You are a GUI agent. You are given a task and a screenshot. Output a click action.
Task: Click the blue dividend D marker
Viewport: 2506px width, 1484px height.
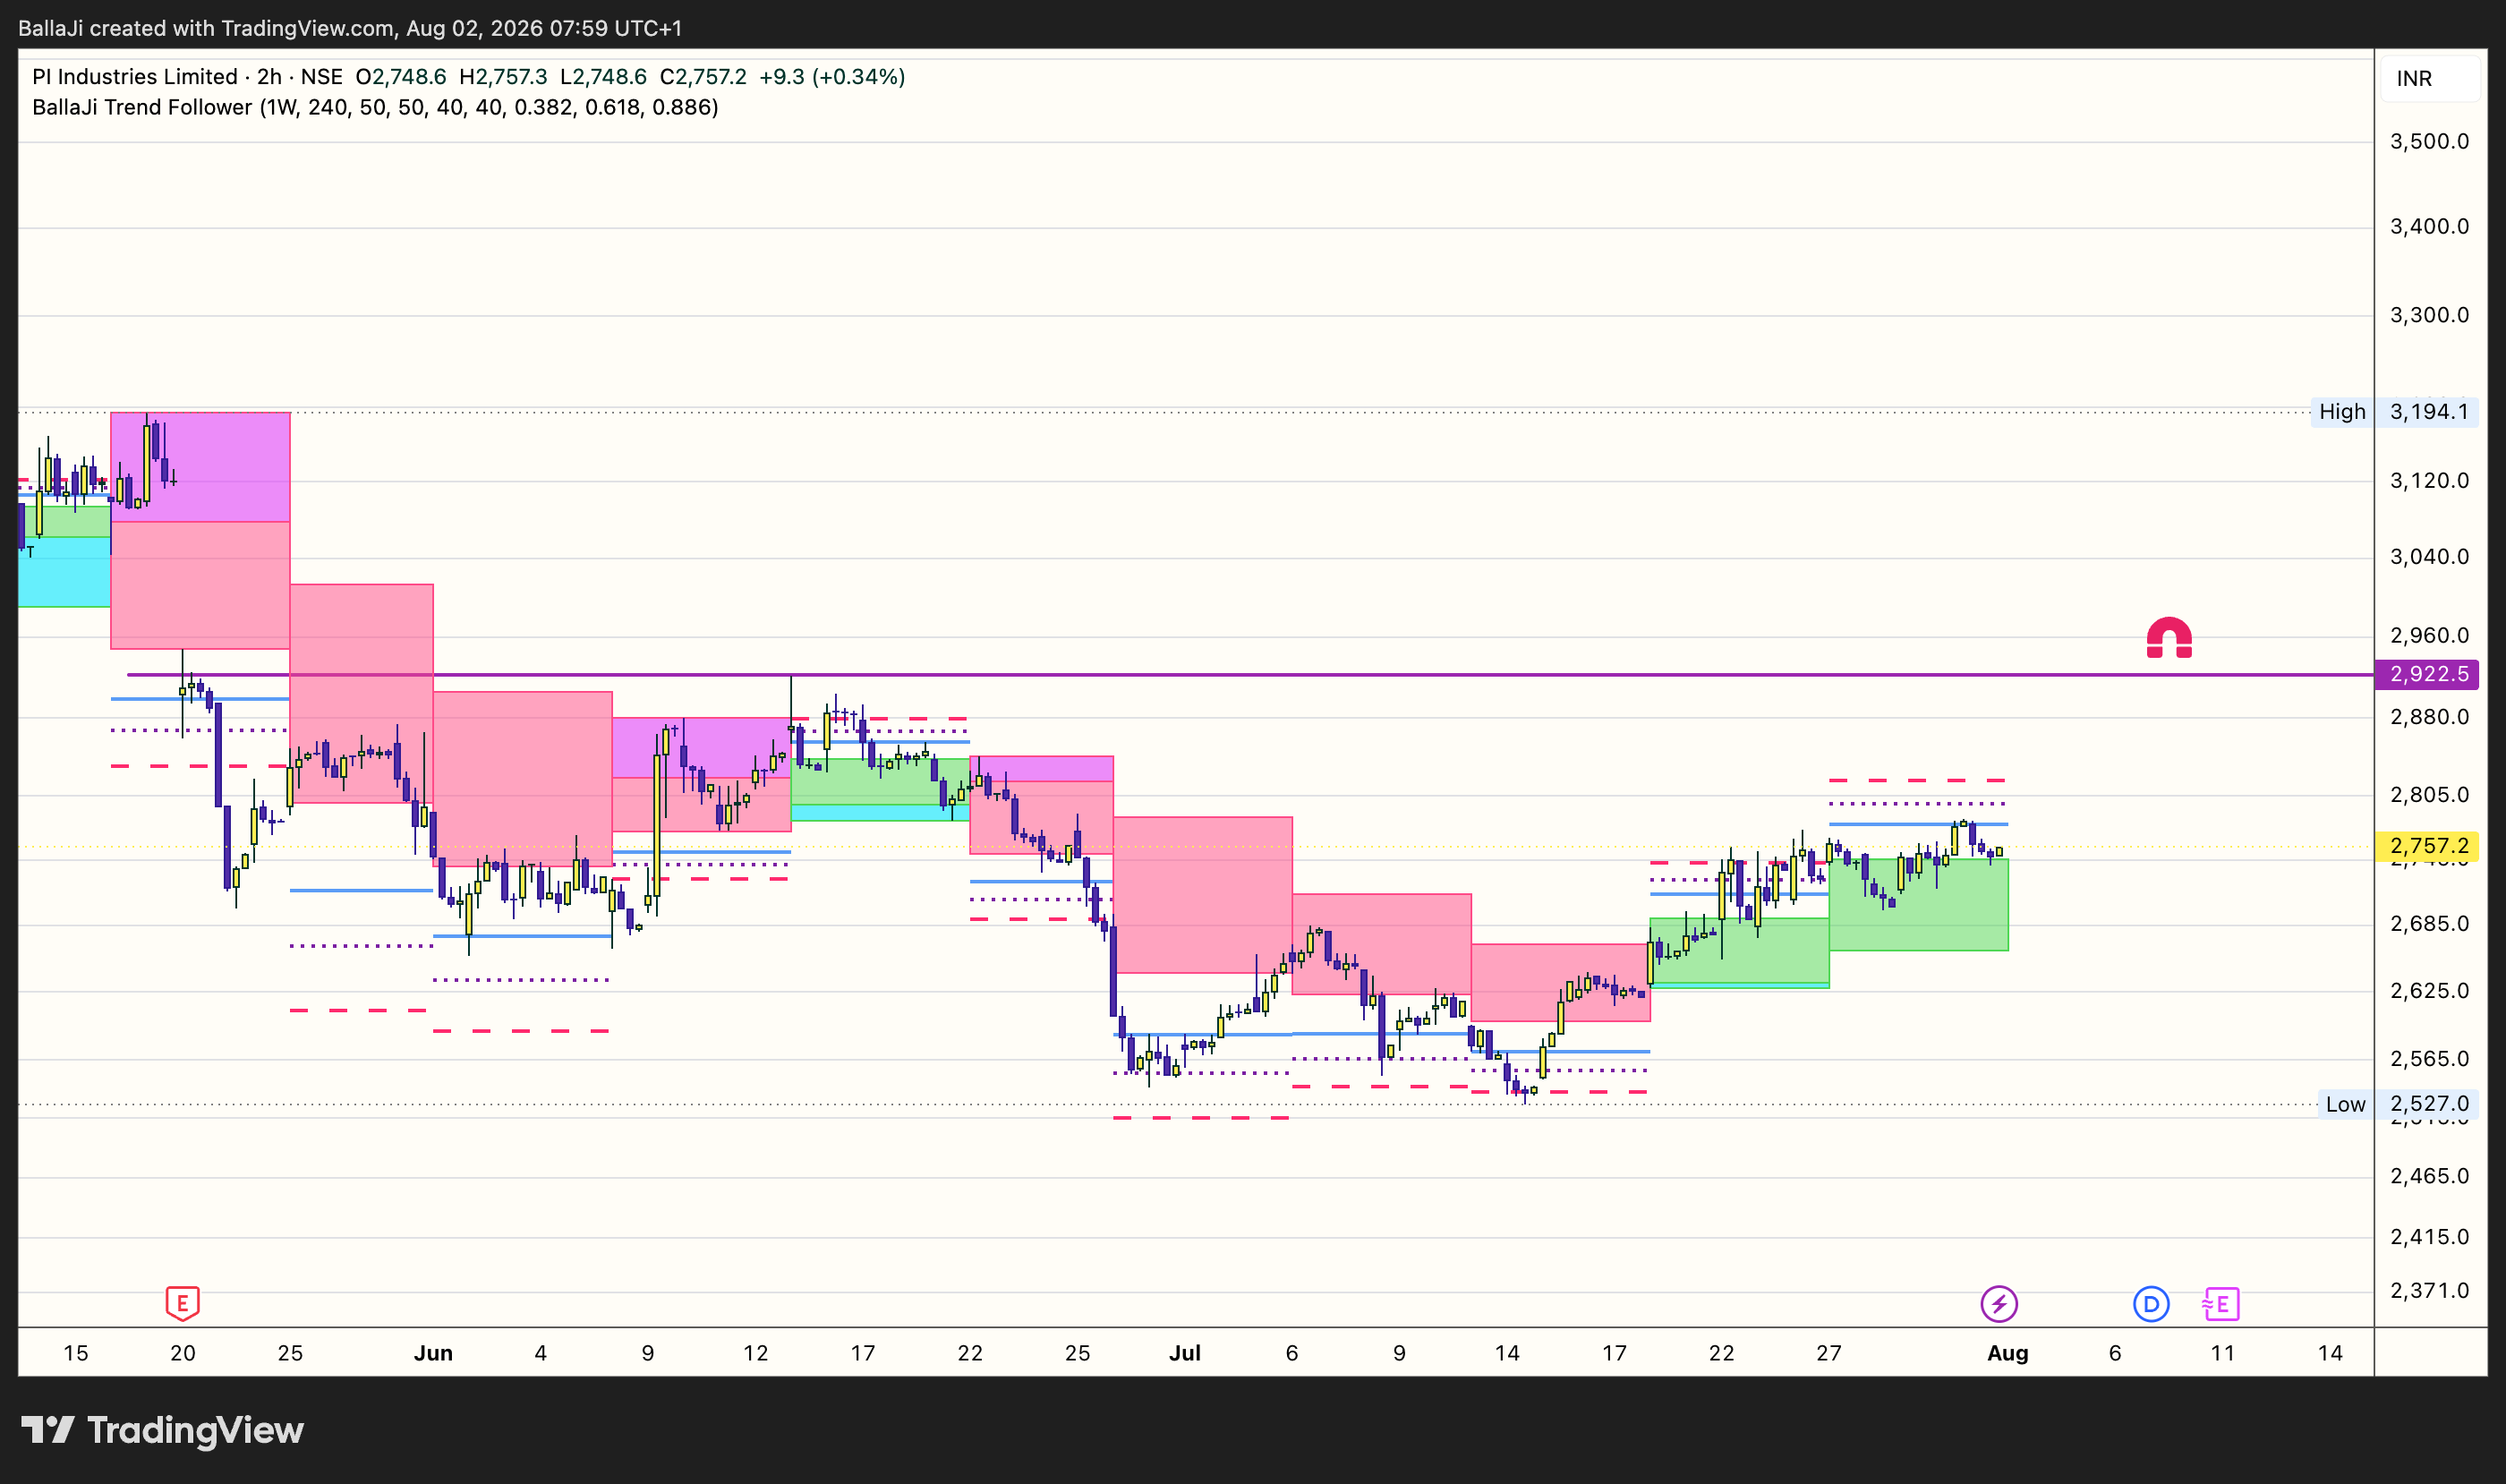(x=2151, y=1304)
